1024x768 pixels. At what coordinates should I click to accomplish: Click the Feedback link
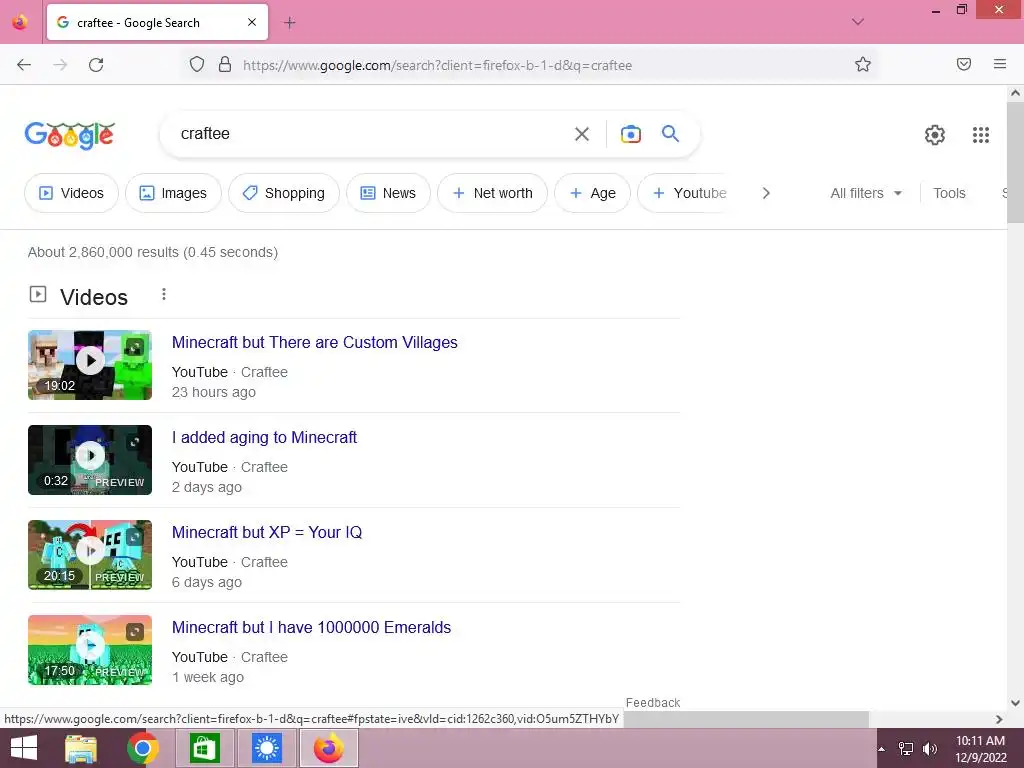click(652, 703)
